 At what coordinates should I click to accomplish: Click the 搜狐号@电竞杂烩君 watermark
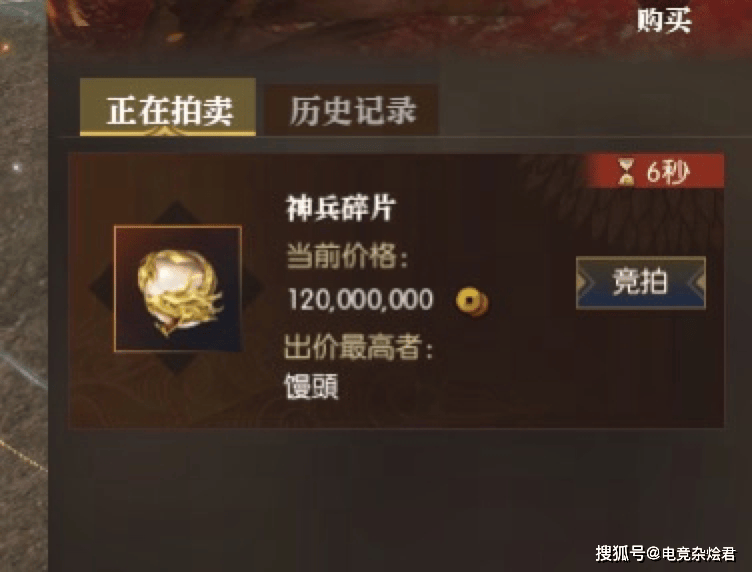click(x=666, y=553)
